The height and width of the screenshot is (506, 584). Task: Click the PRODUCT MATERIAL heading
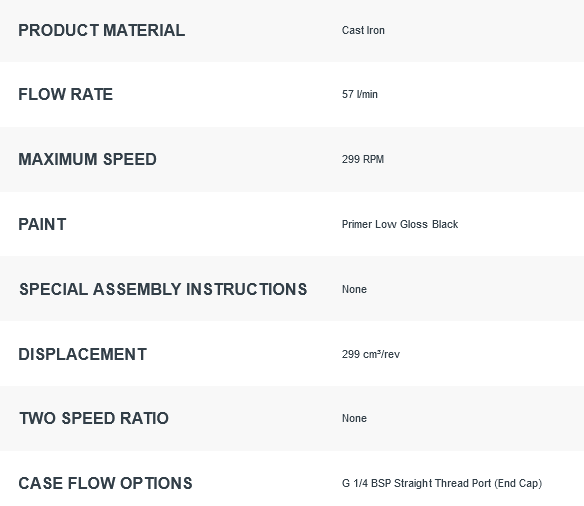pos(101,31)
